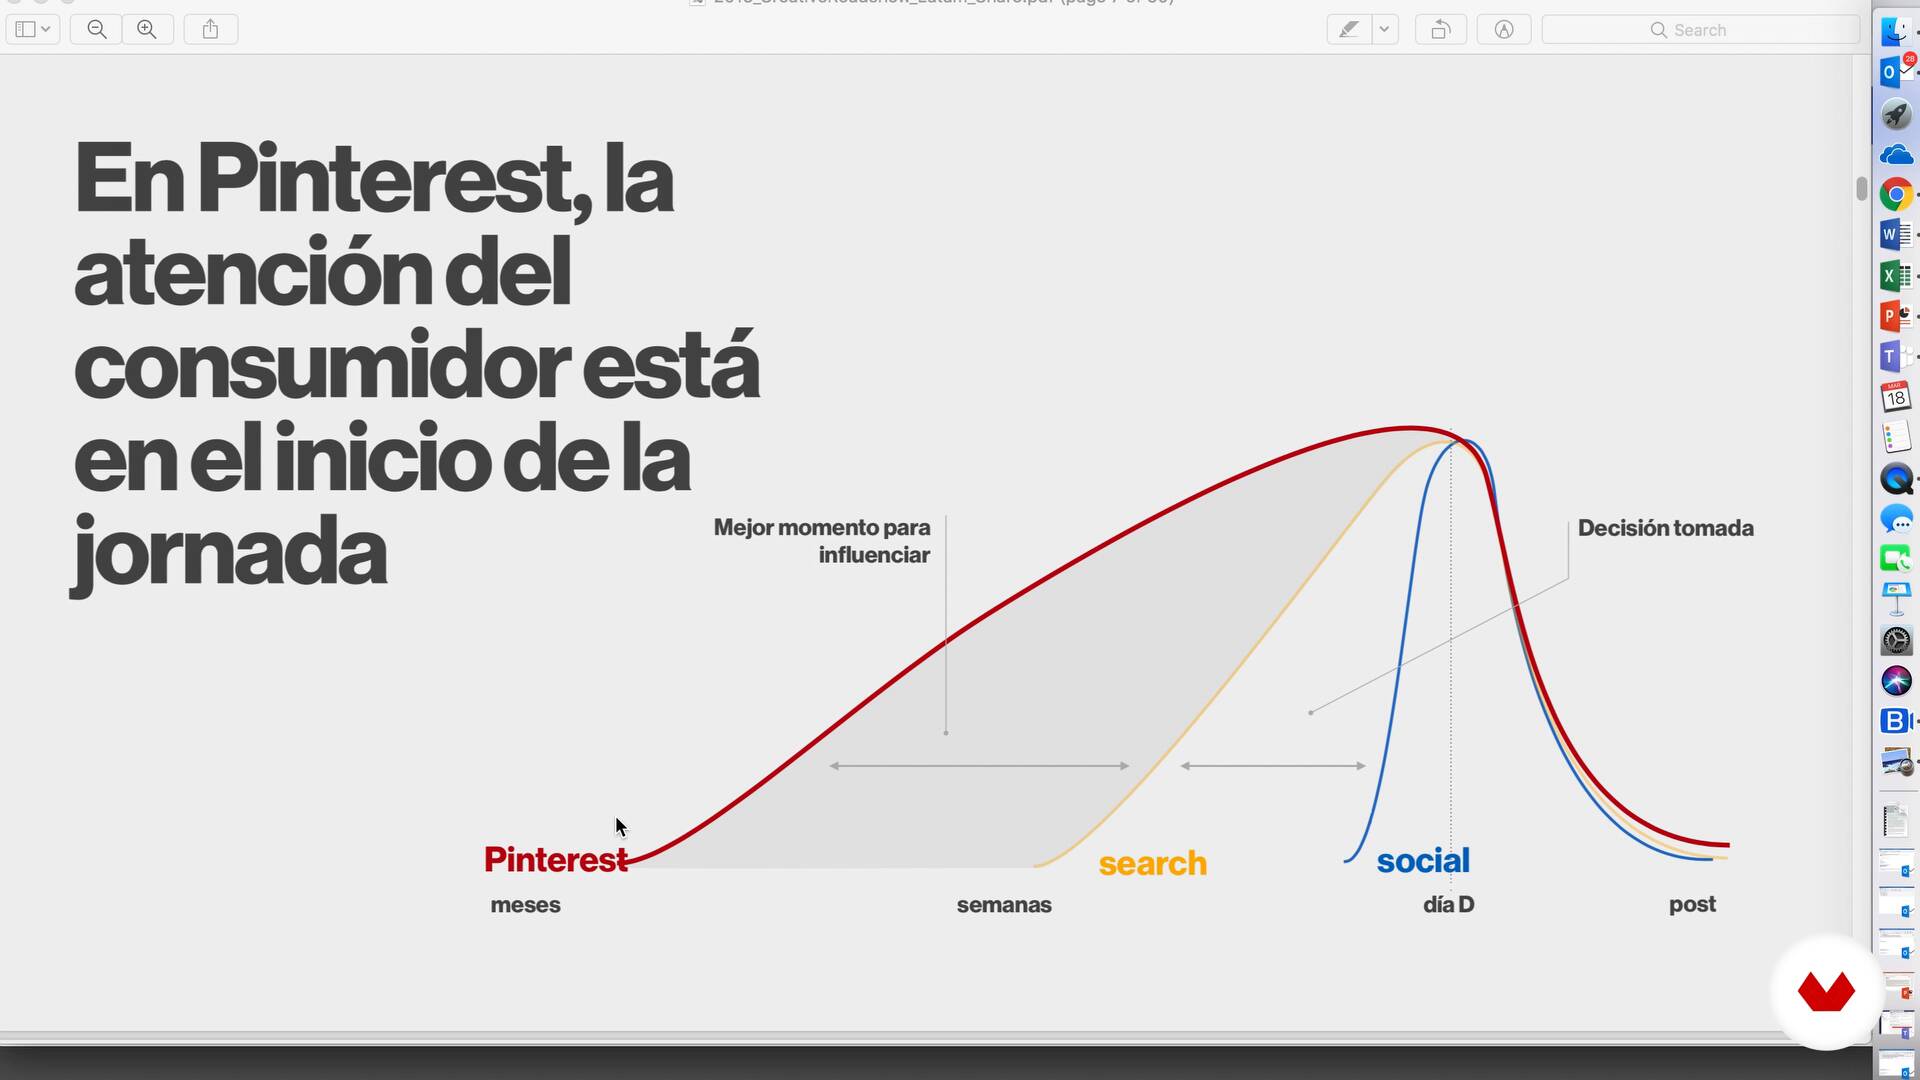Click the post axis label

click(1692, 905)
